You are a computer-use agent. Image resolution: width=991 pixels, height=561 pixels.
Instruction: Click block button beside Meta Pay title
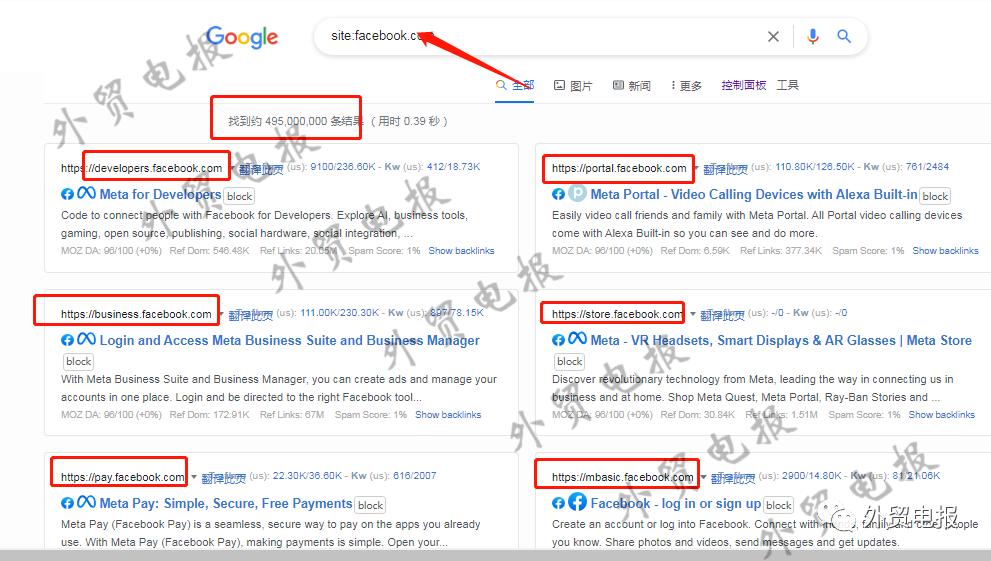[x=370, y=505]
